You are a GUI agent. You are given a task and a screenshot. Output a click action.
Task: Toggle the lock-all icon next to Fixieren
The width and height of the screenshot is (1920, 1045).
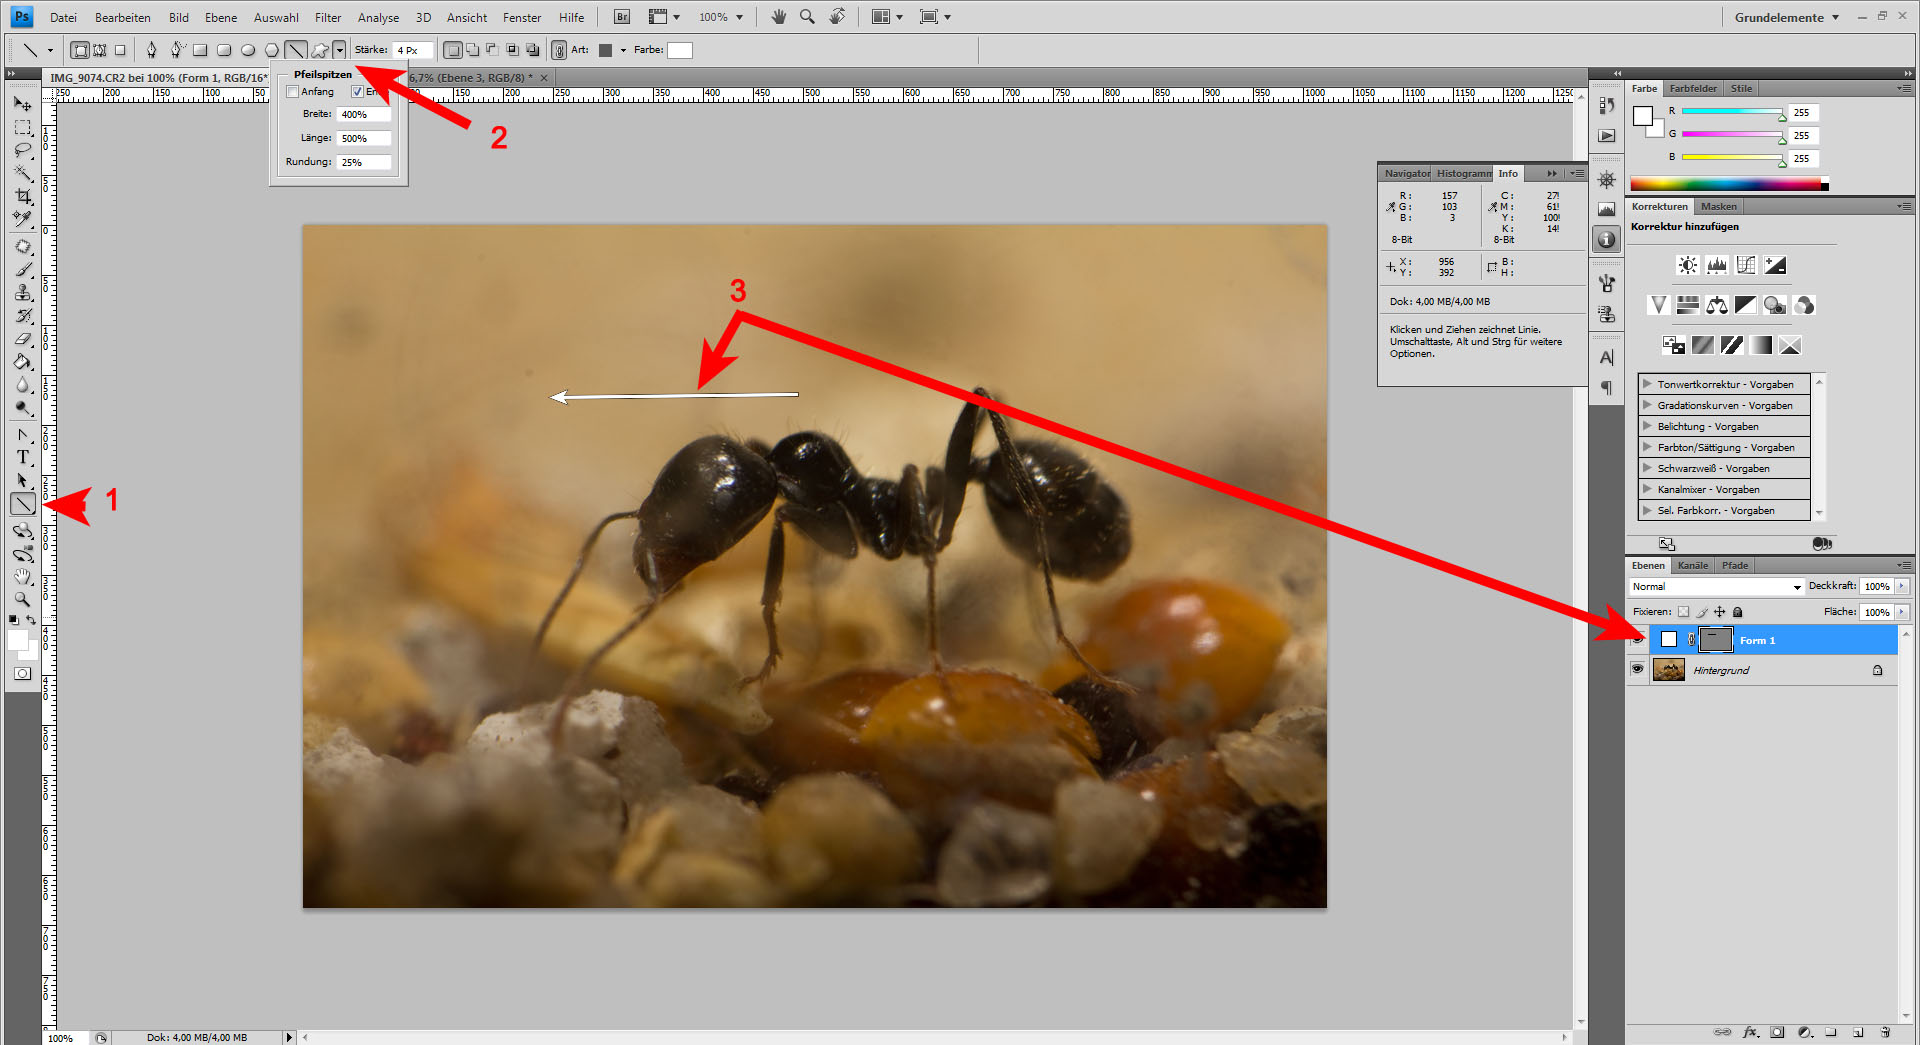(x=1738, y=612)
